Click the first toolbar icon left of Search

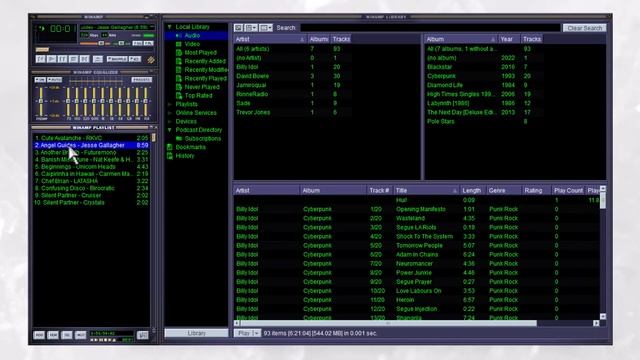(238, 28)
